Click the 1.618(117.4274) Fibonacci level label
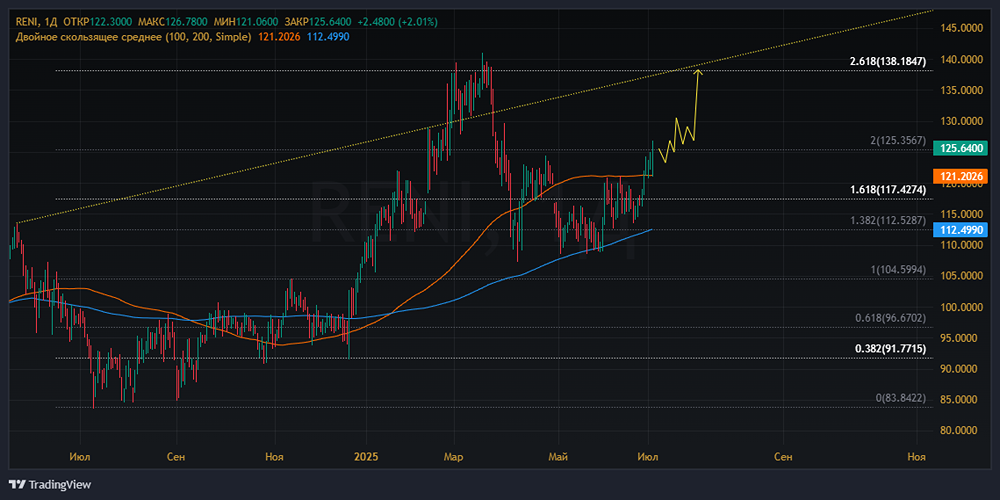 (x=891, y=189)
